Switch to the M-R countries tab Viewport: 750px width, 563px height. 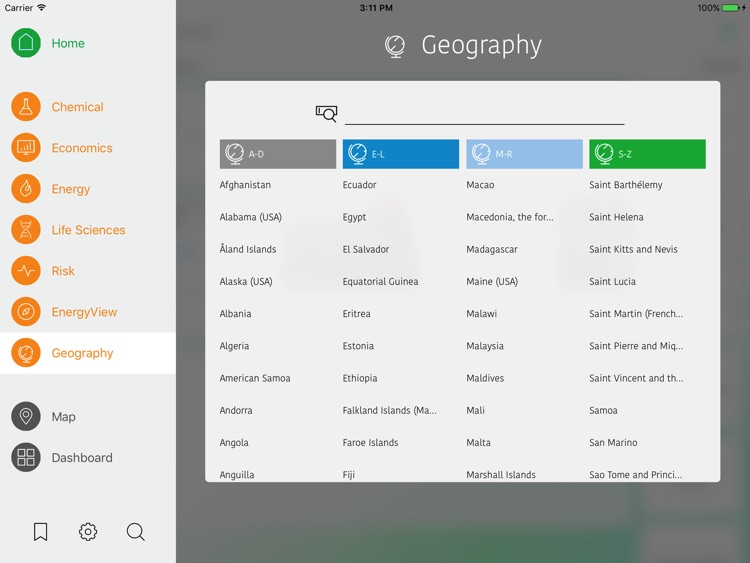pos(524,154)
